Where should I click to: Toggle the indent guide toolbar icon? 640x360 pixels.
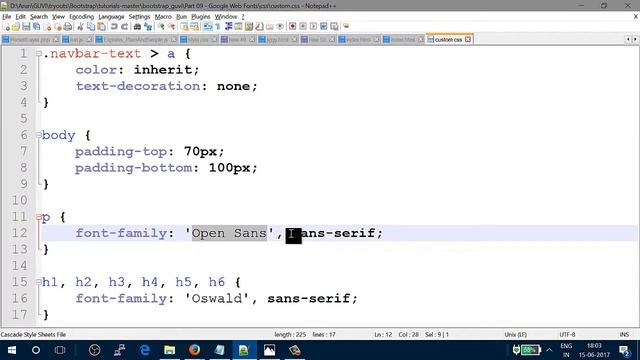point(229,27)
